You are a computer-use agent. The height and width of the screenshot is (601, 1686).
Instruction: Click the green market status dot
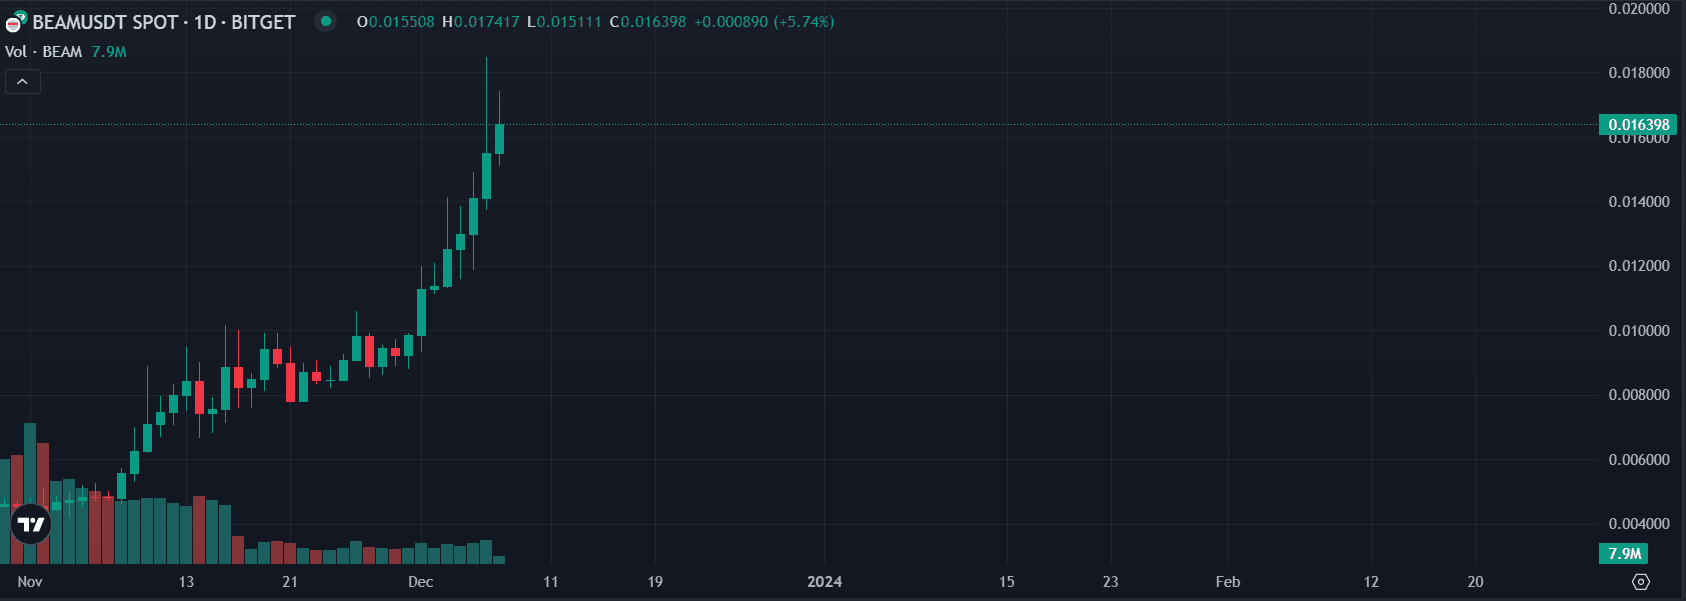coord(325,21)
